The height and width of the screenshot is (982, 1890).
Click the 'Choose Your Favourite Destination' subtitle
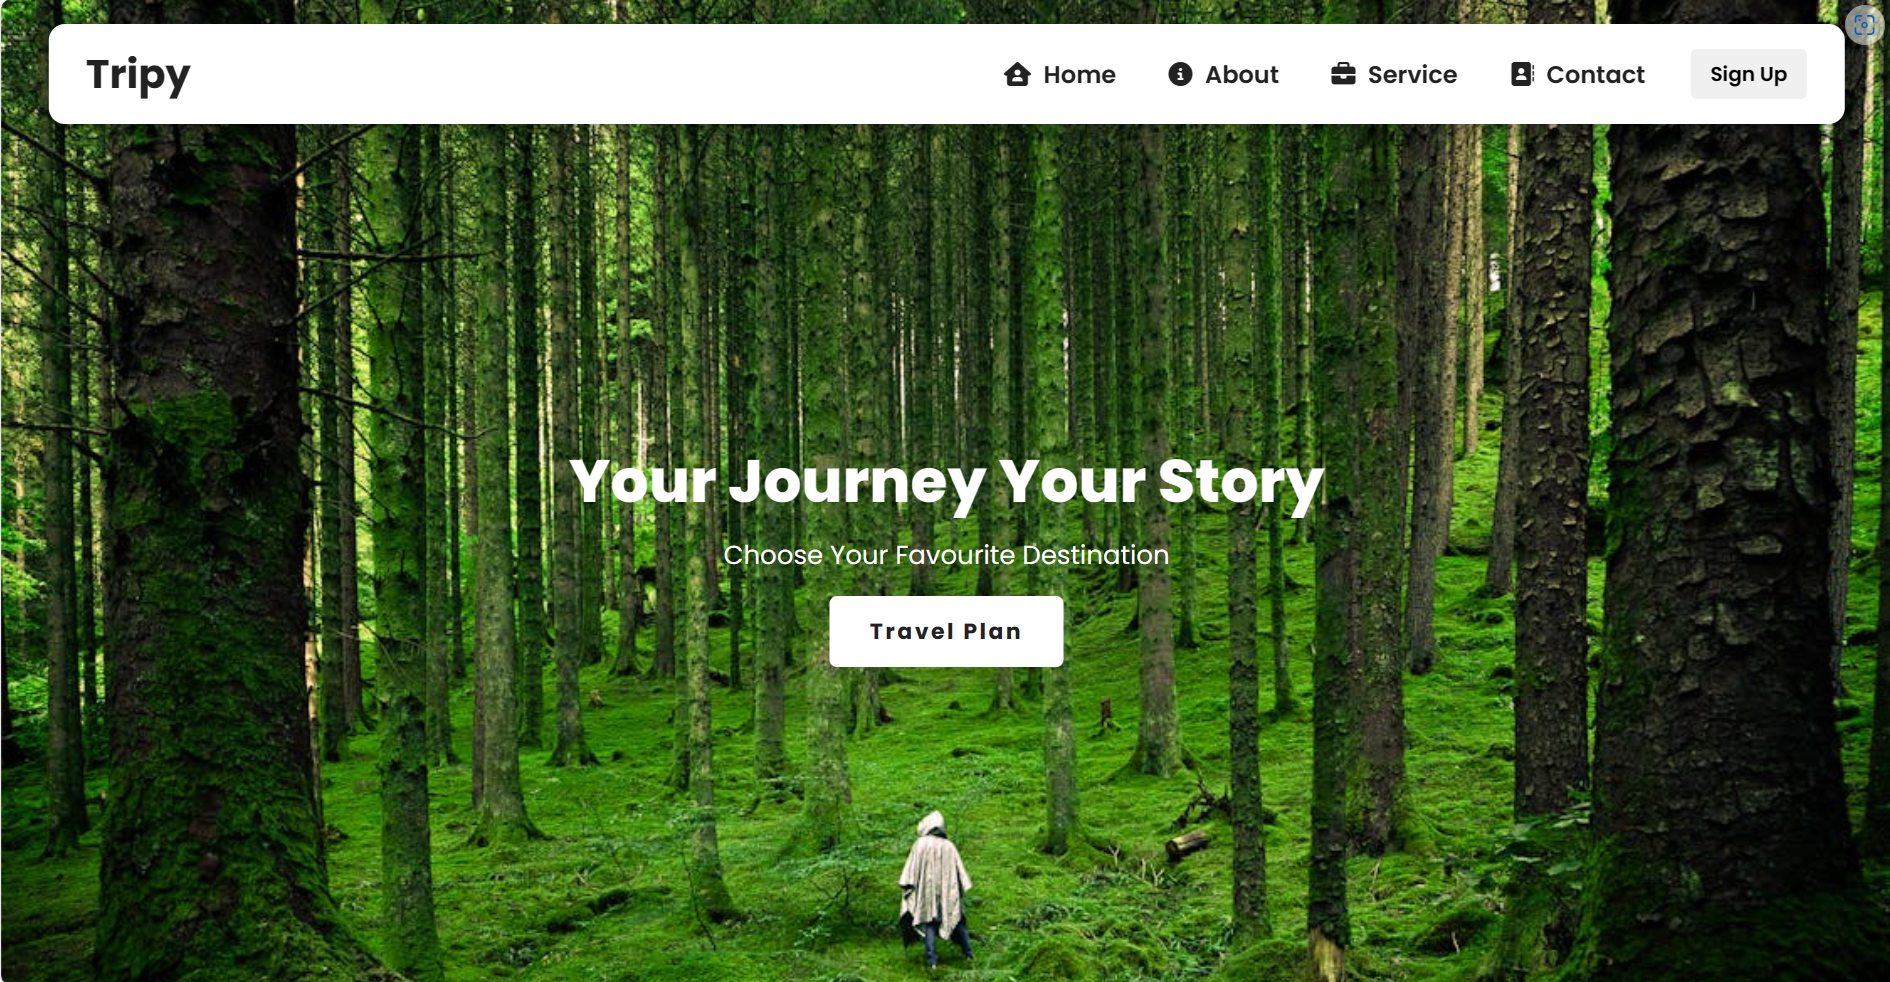click(946, 555)
